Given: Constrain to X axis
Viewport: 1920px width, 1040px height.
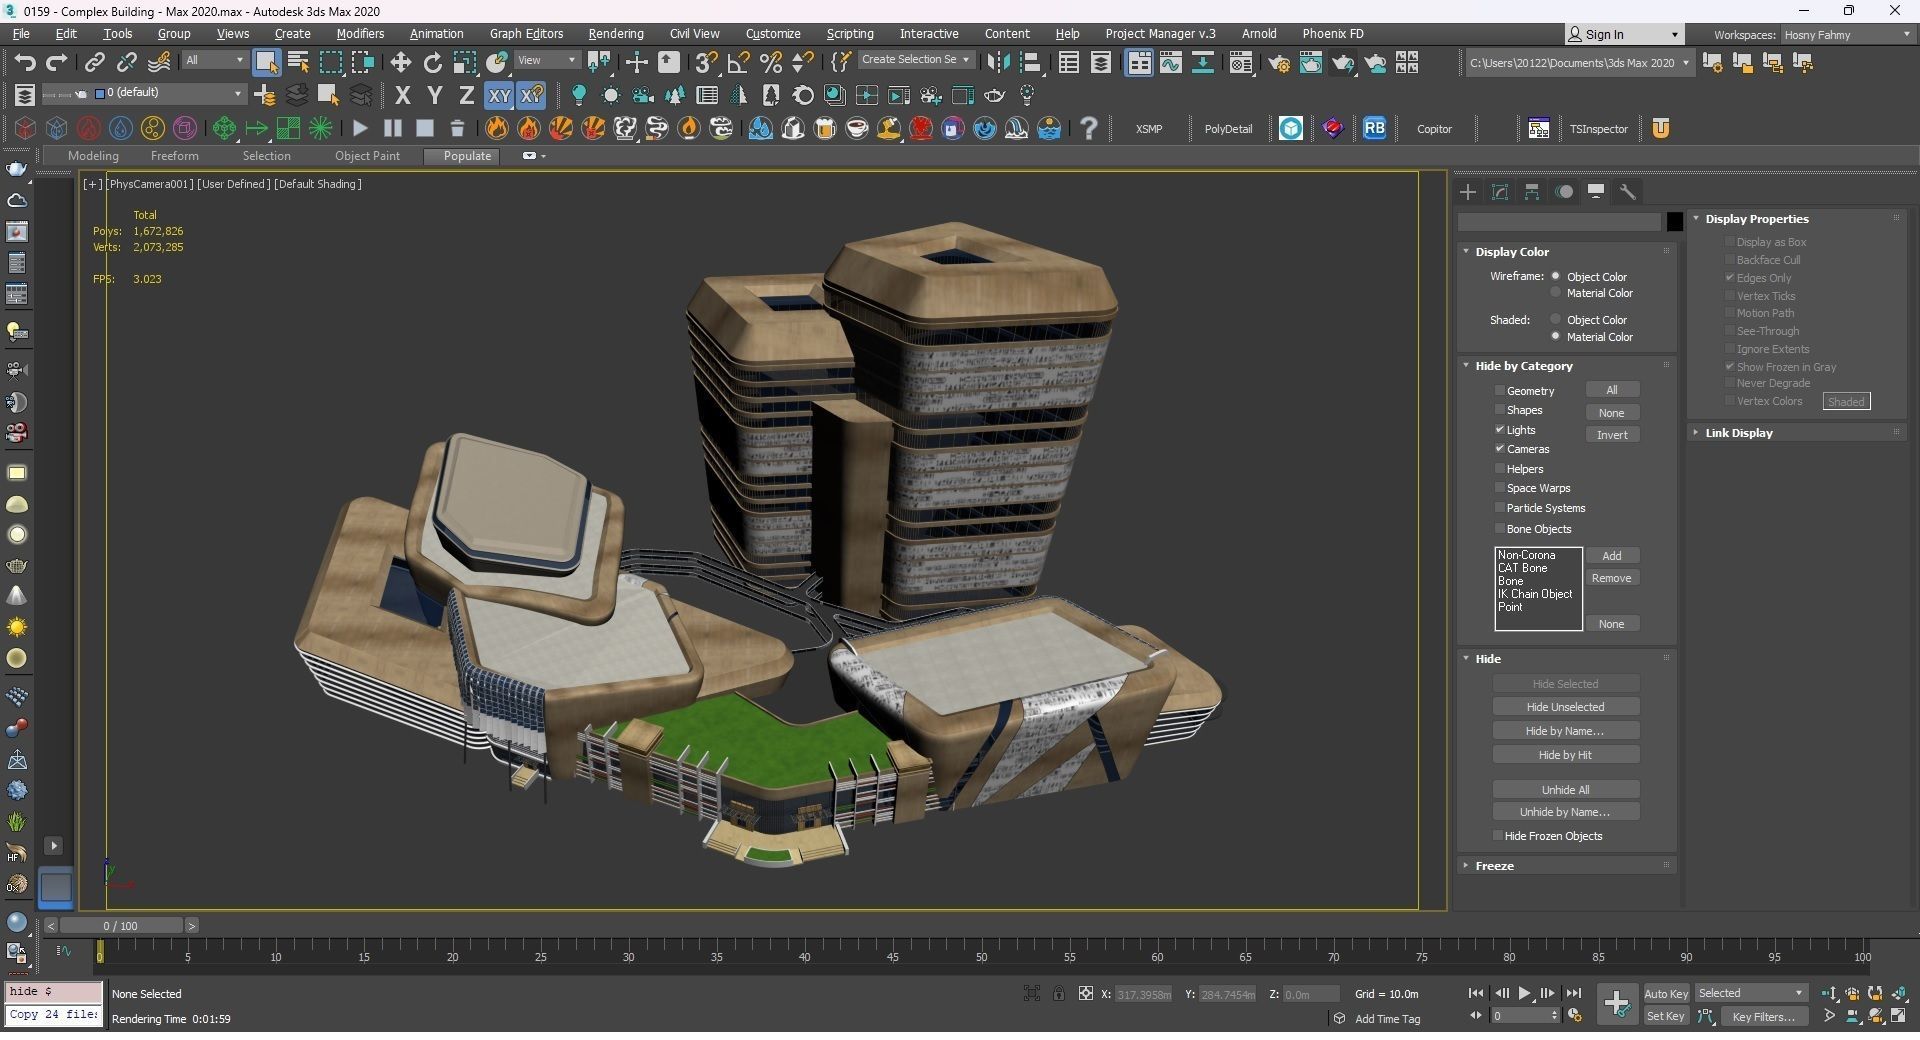Looking at the screenshot, I should tap(402, 96).
